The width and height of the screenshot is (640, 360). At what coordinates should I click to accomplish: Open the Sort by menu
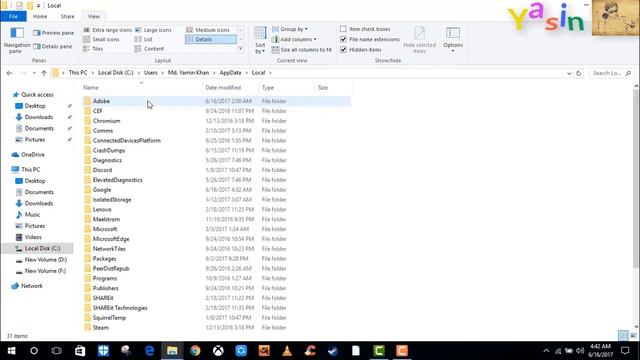coord(260,40)
